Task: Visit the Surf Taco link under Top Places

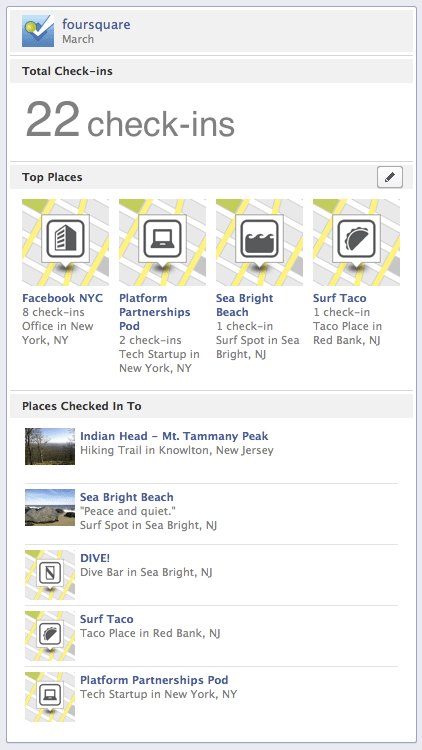Action: pos(340,298)
